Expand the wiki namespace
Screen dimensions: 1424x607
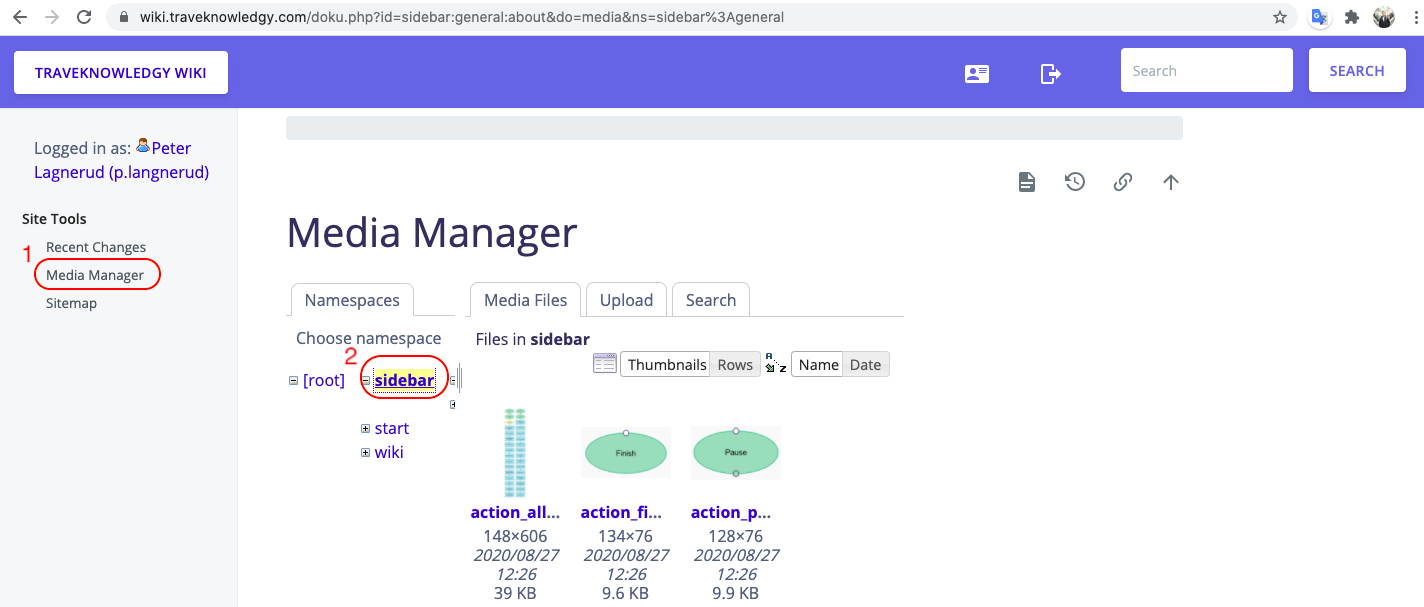(x=365, y=452)
